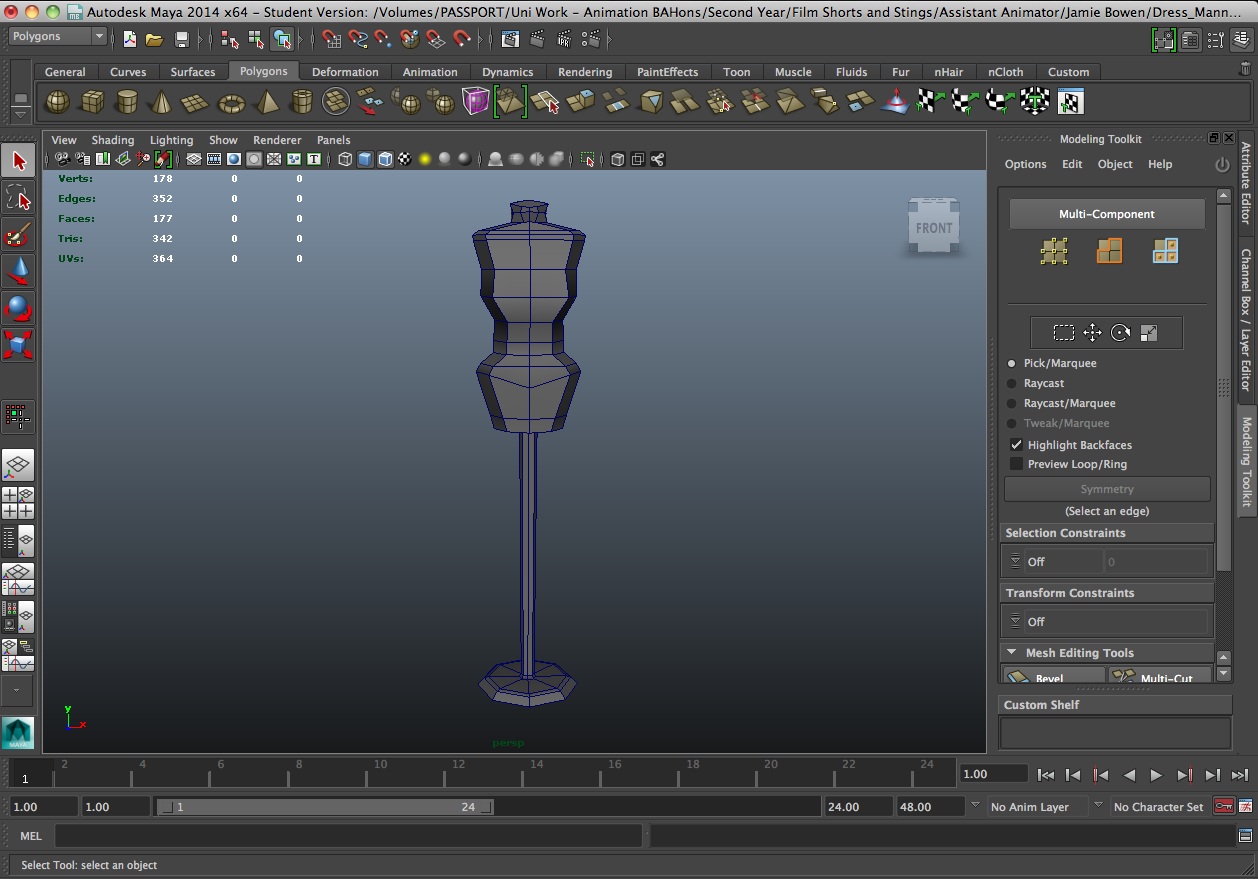The height and width of the screenshot is (879, 1258).
Task: Open the Polygons menu set dropdown
Action: tap(55, 36)
